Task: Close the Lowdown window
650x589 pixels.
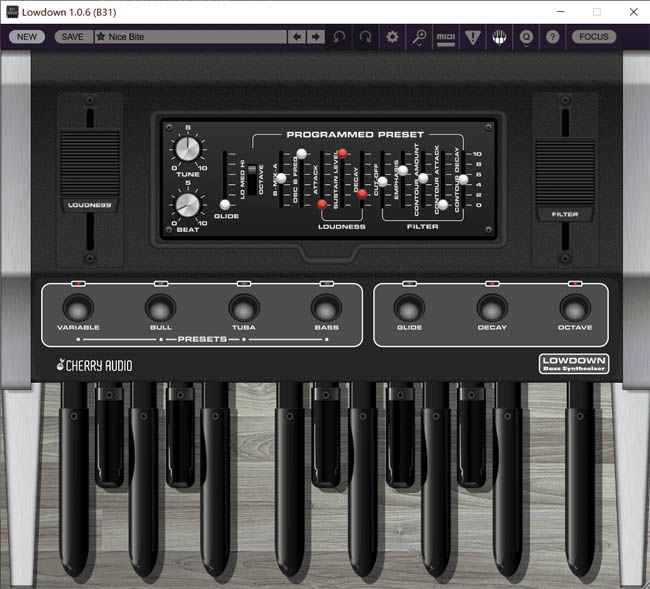Action: pos(634,12)
